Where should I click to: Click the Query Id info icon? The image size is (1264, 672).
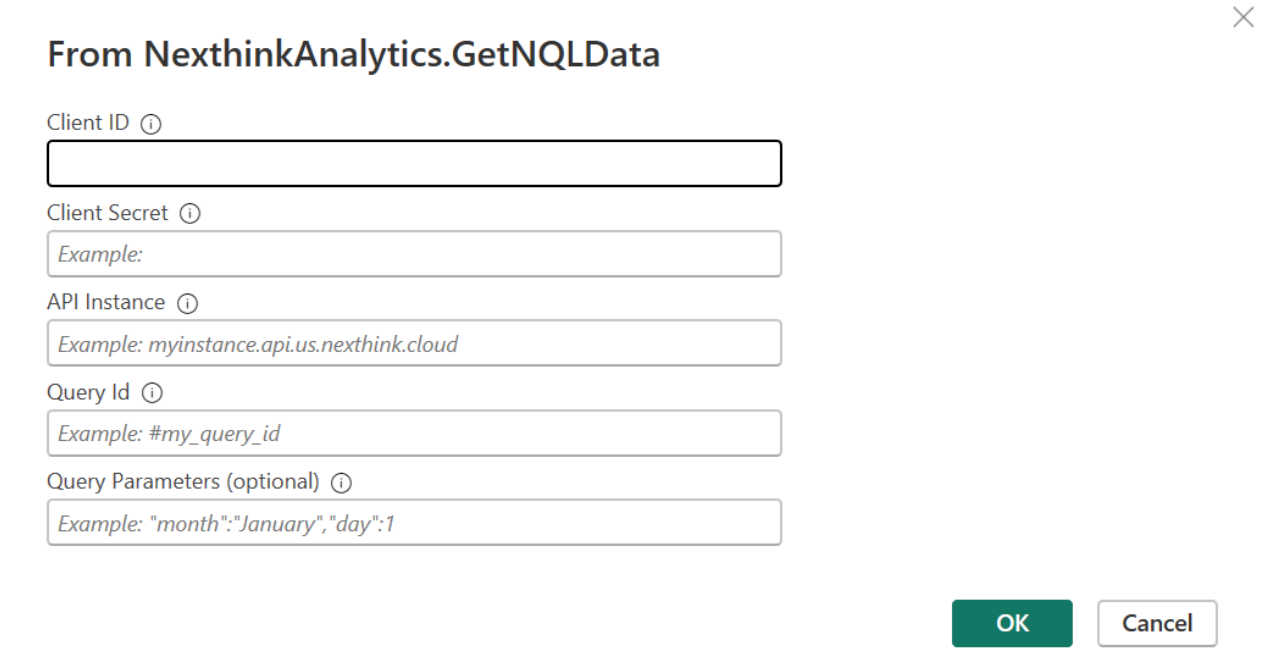tap(152, 393)
